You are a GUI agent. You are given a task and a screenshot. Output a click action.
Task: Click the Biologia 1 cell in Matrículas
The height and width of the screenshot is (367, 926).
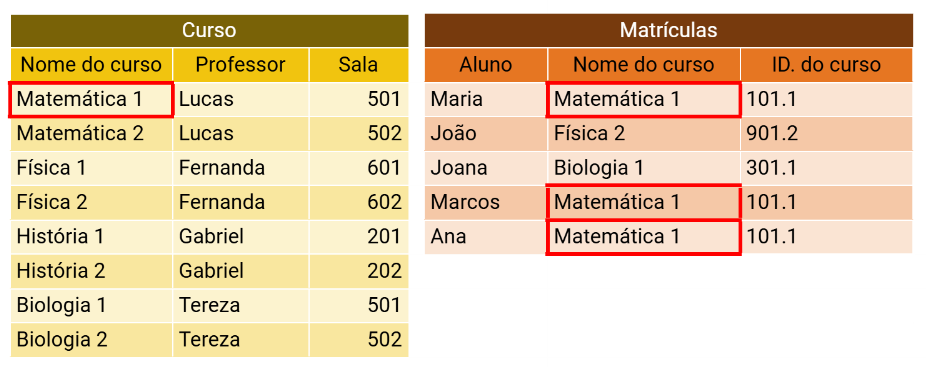(x=644, y=168)
